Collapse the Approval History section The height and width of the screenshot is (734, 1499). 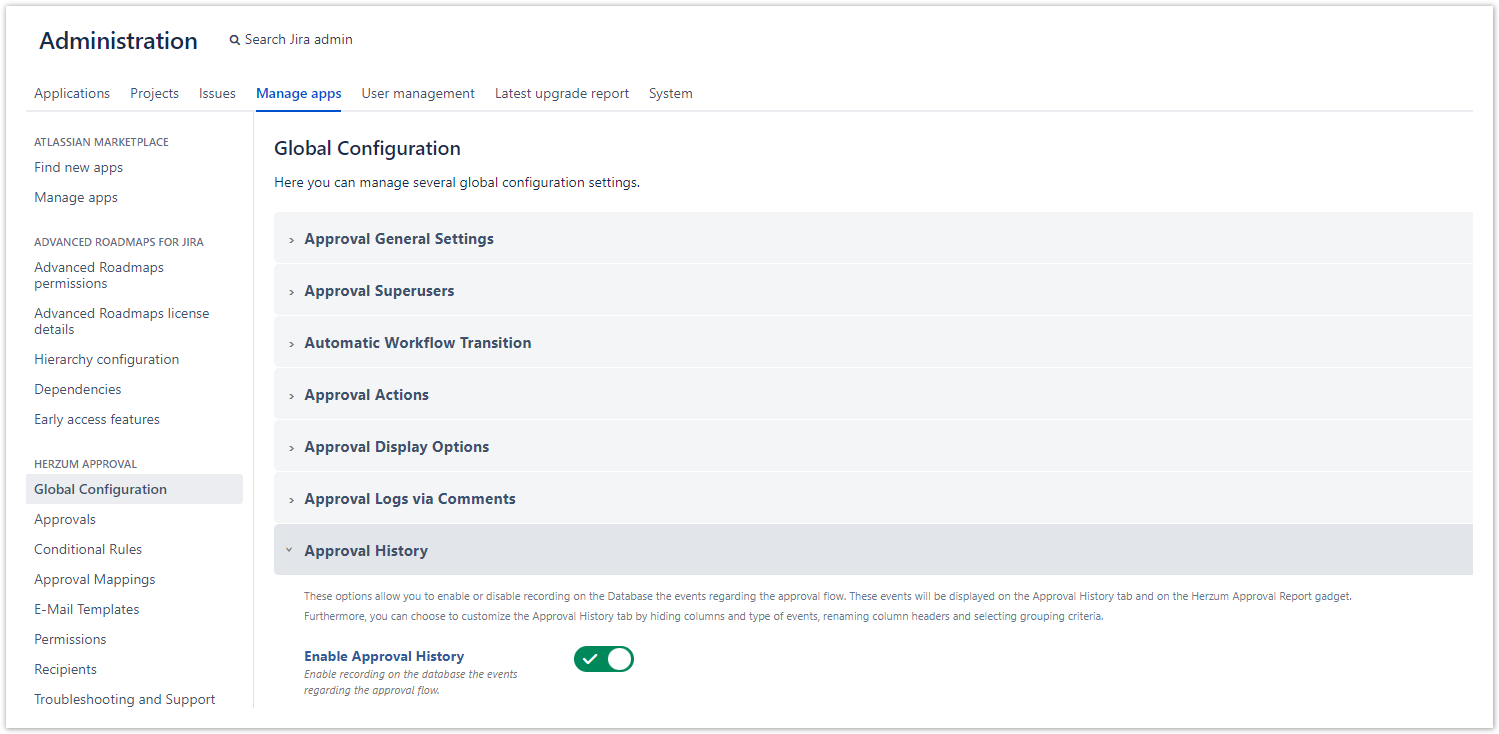click(365, 551)
